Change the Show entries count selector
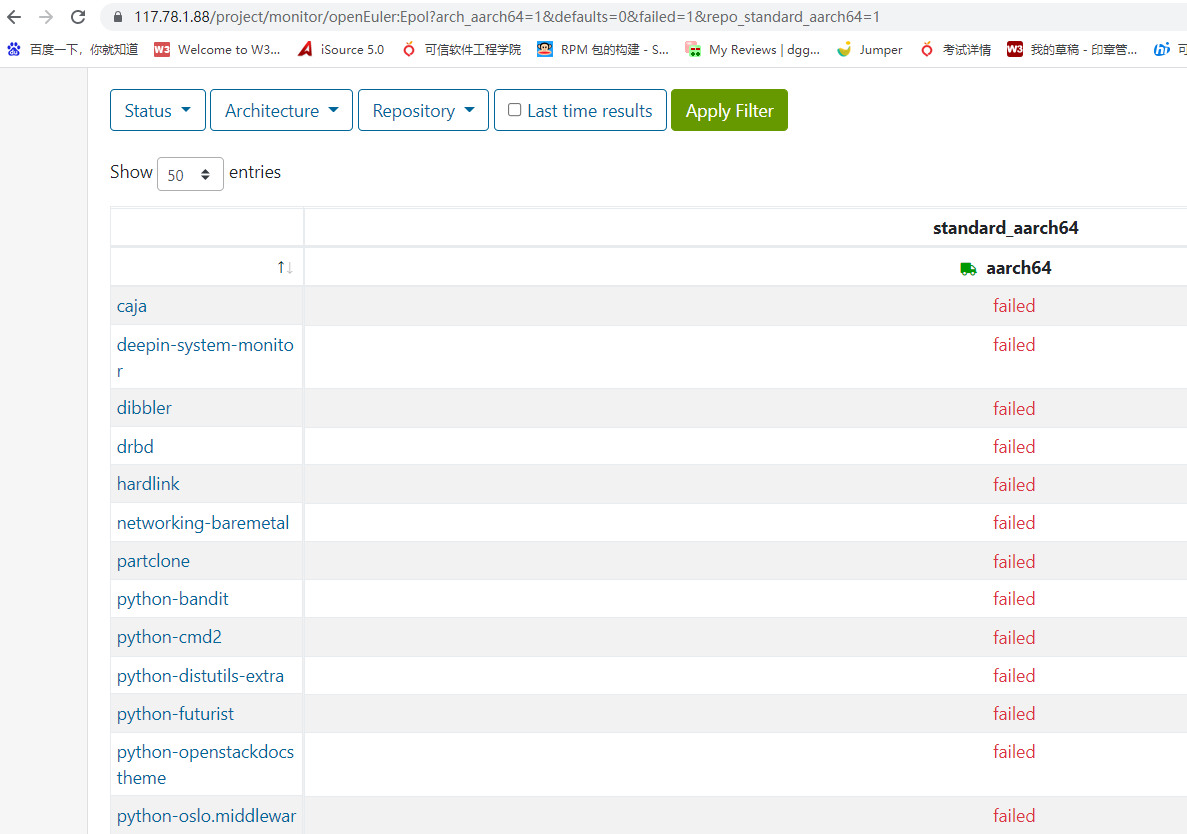Screen dimensions: 1187x834 (x=190, y=174)
